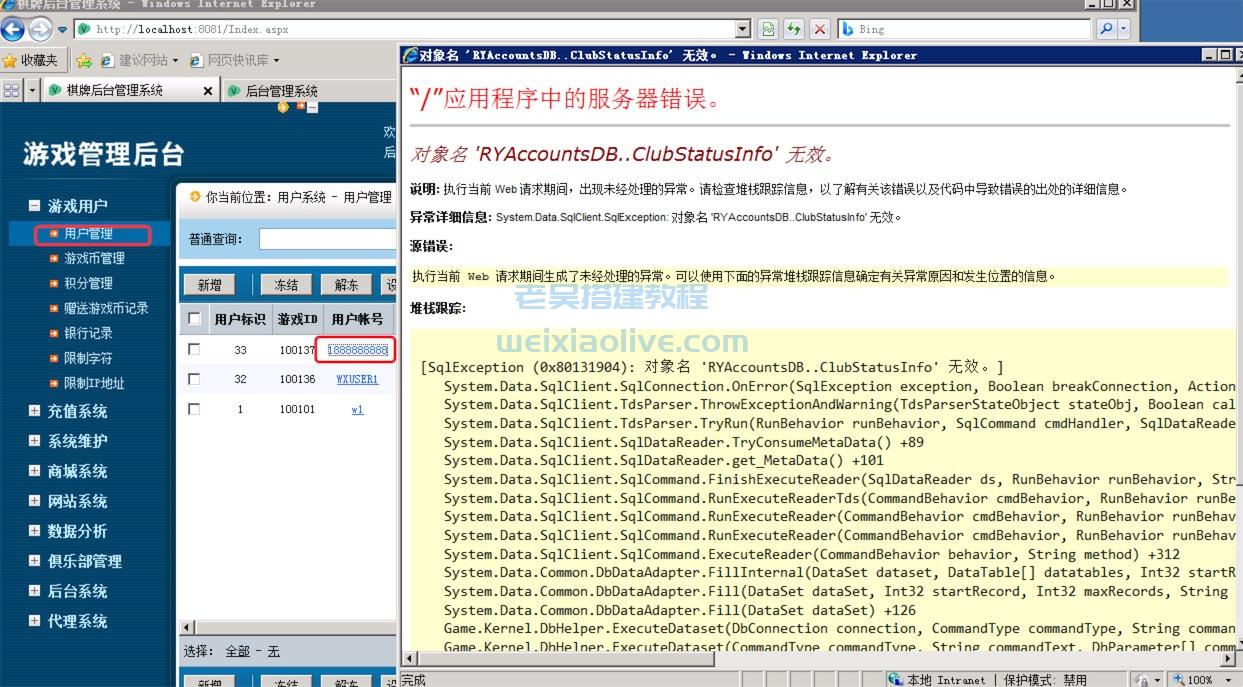Click the Bing search magnifier icon
This screenshot has height=687, width=1243.
[1105, 29]
